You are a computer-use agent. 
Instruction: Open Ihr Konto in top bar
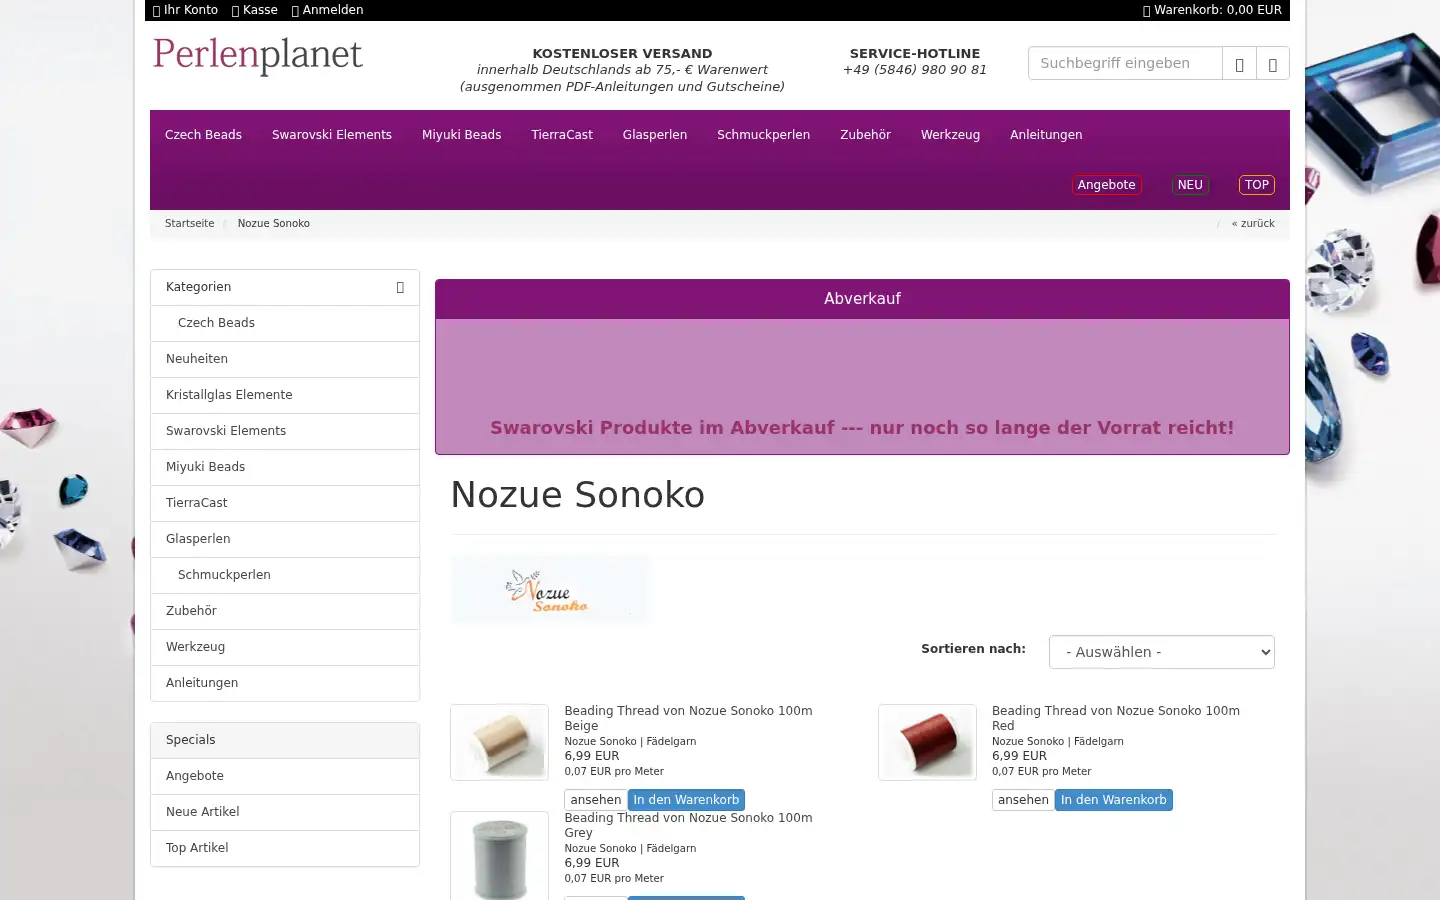[x=185, y=10]
